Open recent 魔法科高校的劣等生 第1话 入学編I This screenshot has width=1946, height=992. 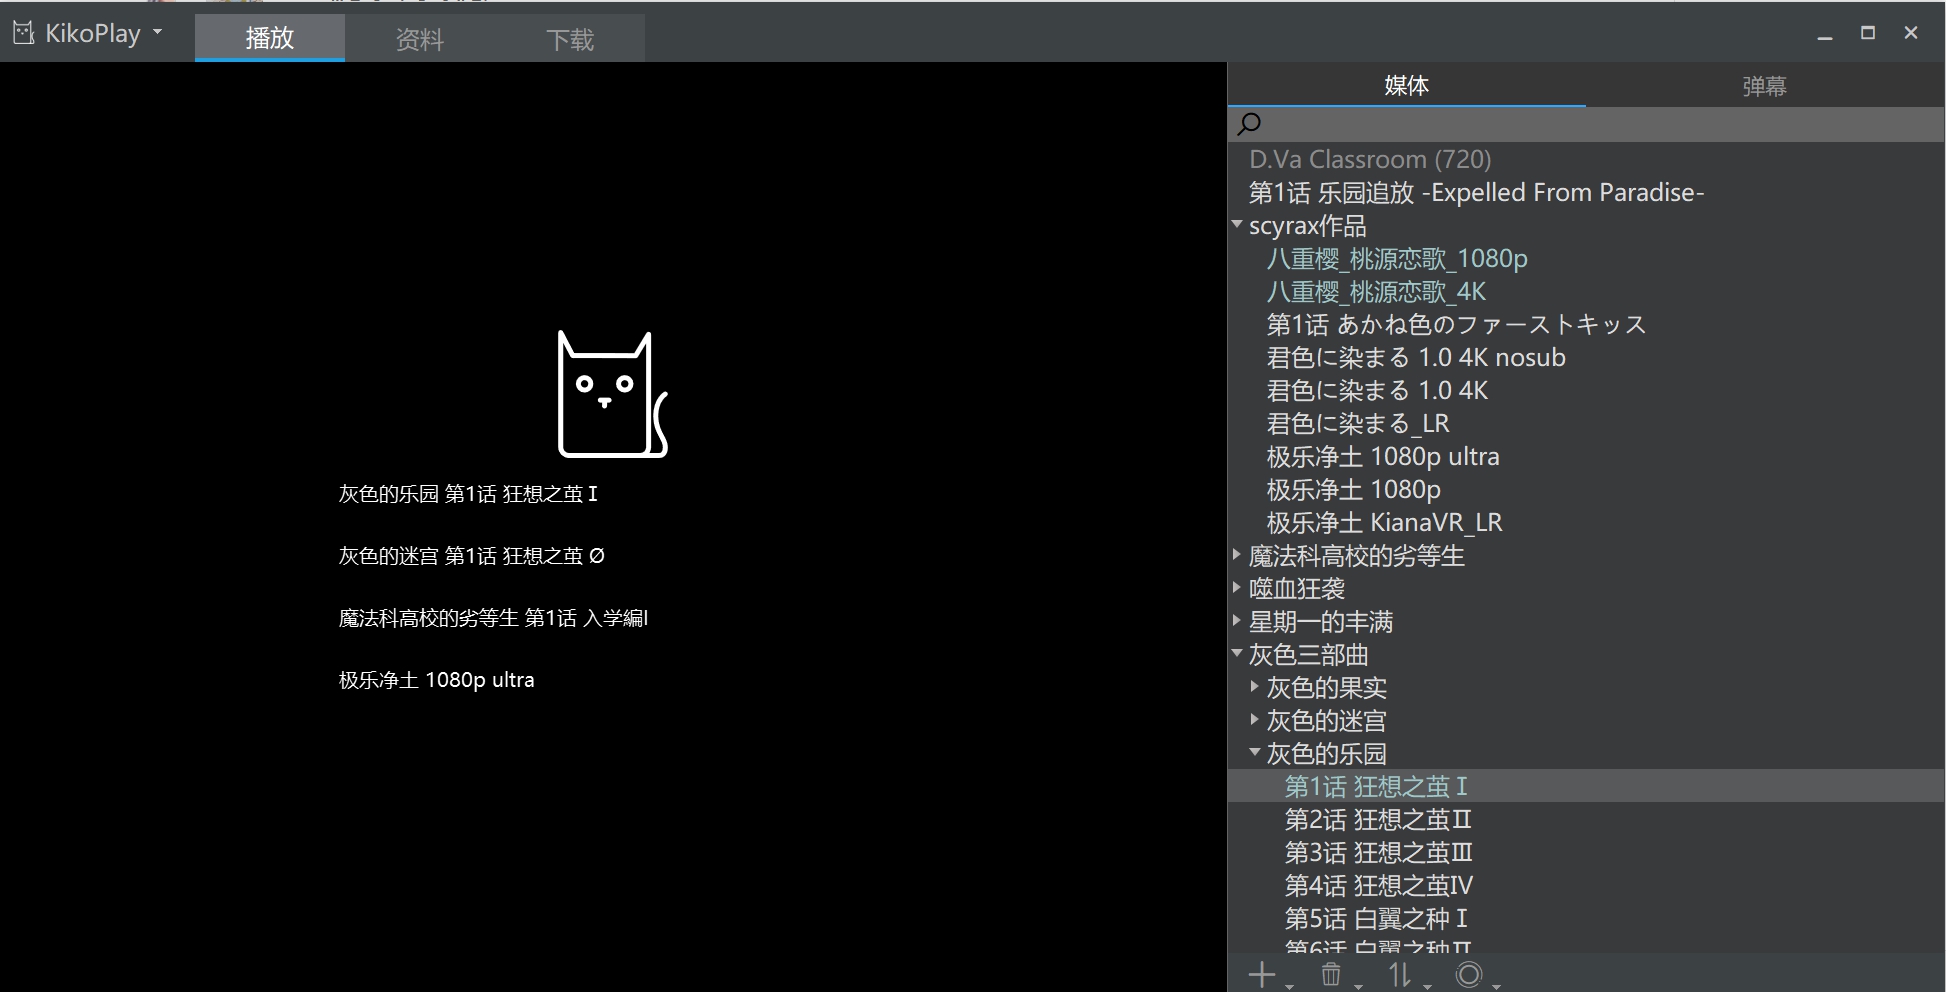point(493,618)
